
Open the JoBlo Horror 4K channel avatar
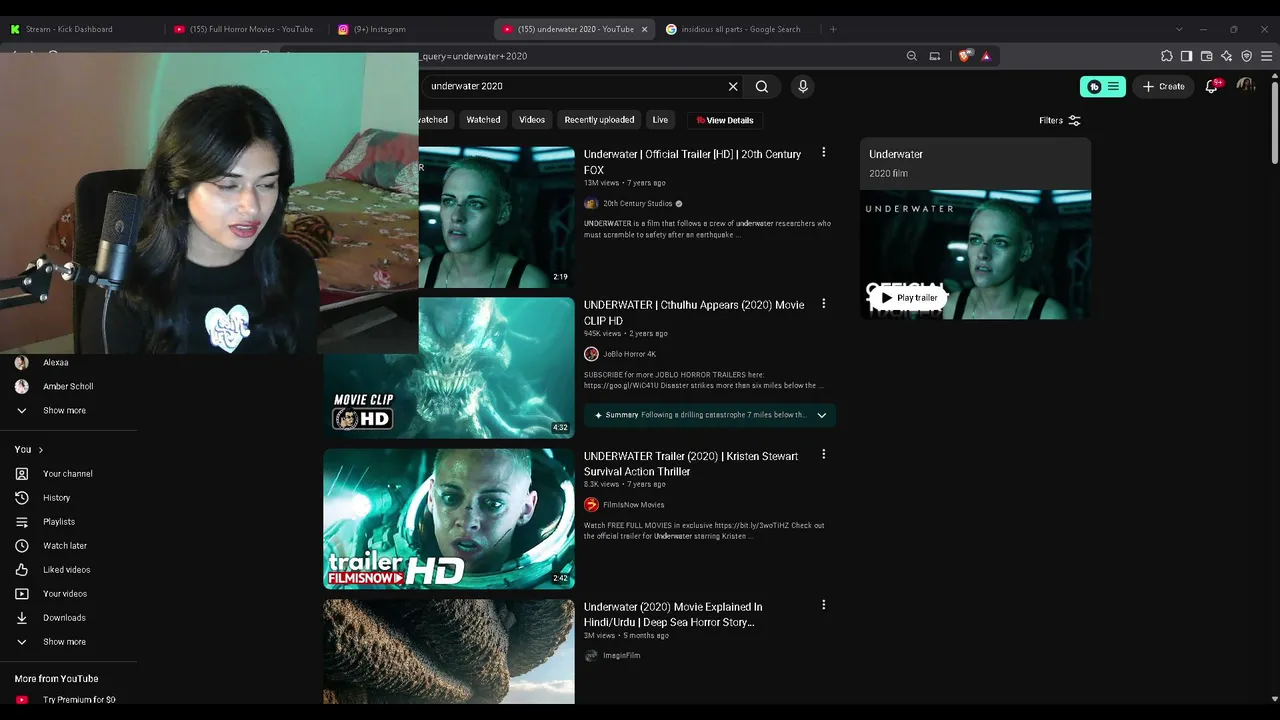point(591,354)
